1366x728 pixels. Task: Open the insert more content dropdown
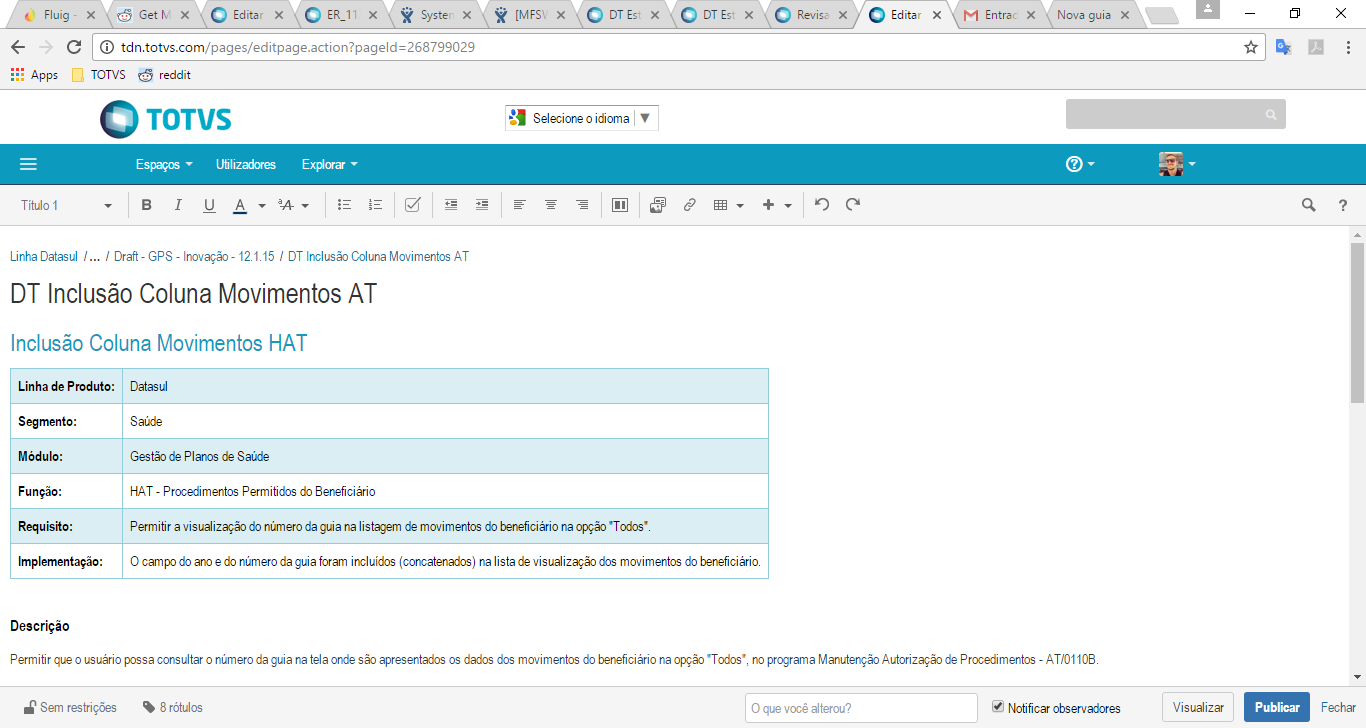click(x=777, y=205)
